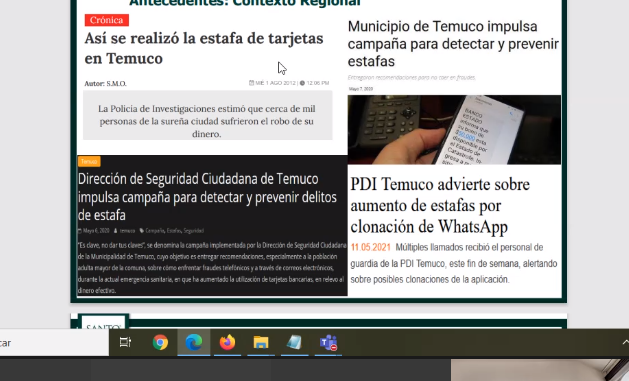Click the orange Temuco tag label
Image resolution: width=629 pixels, height=381 pixels.
[89, 161]
